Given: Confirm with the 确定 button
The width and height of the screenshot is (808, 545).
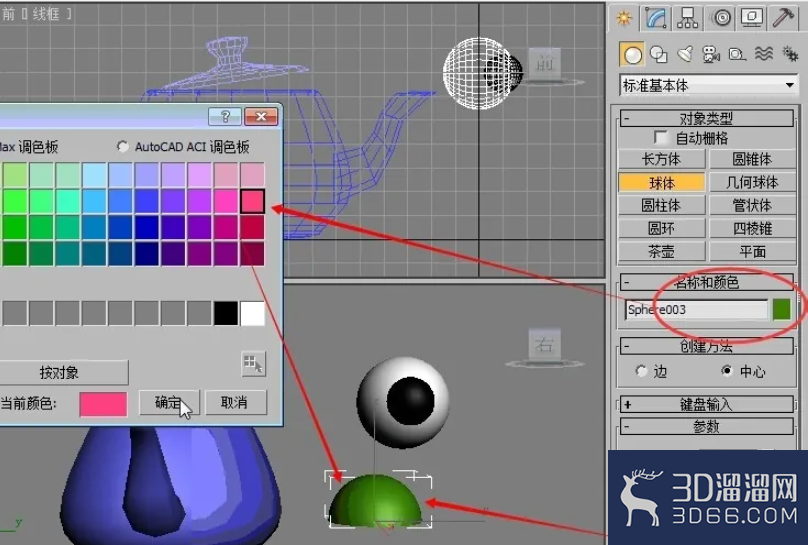Looking at the screenshot, I should click(169, 402).
